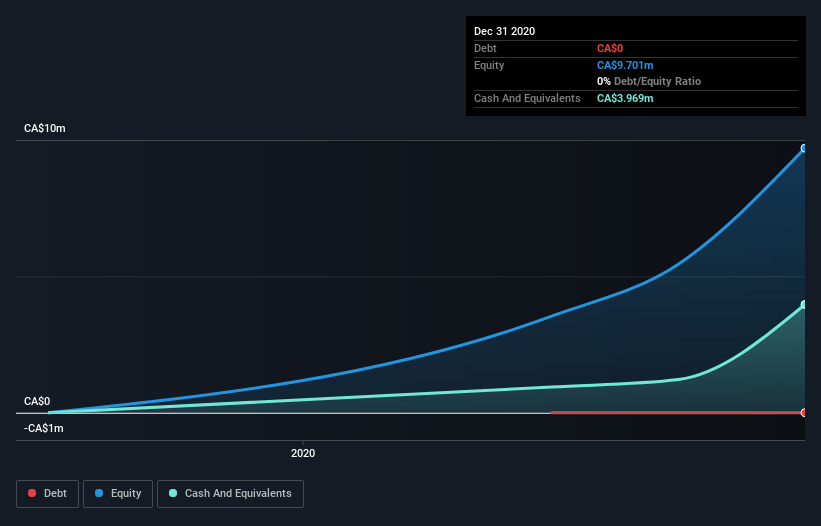
Task: Click the 0% Debt/Equity Ratio text
Action: [x=649, y=82]
